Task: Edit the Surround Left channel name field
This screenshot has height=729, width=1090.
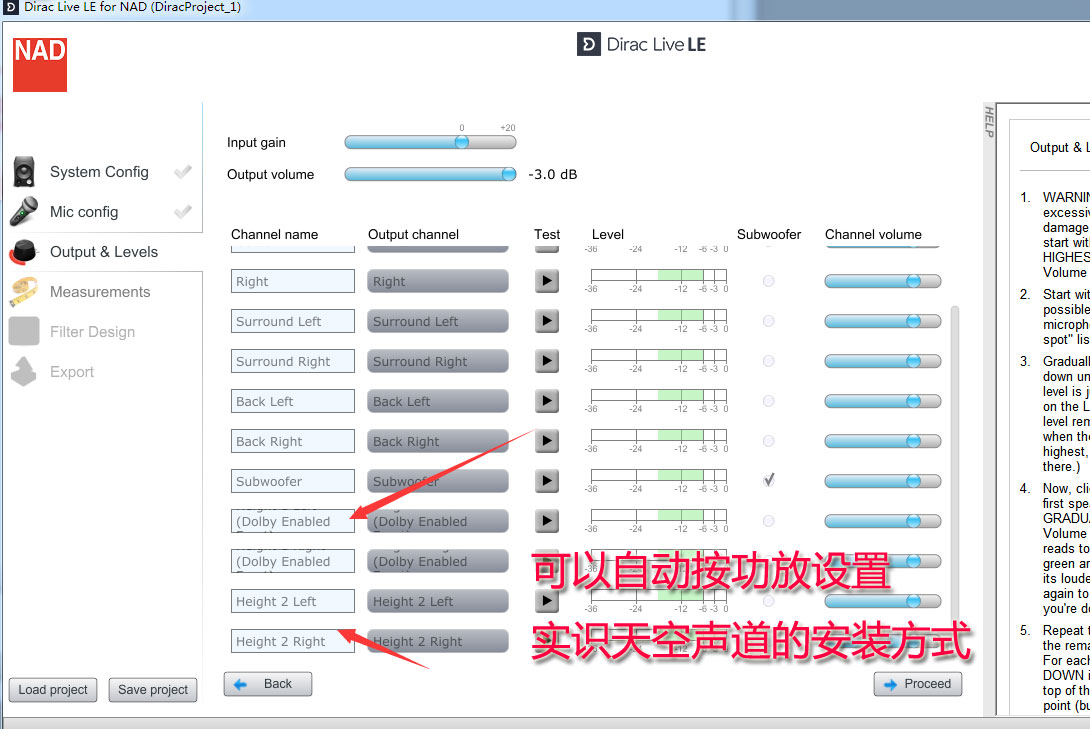Action: pos(293,321)
